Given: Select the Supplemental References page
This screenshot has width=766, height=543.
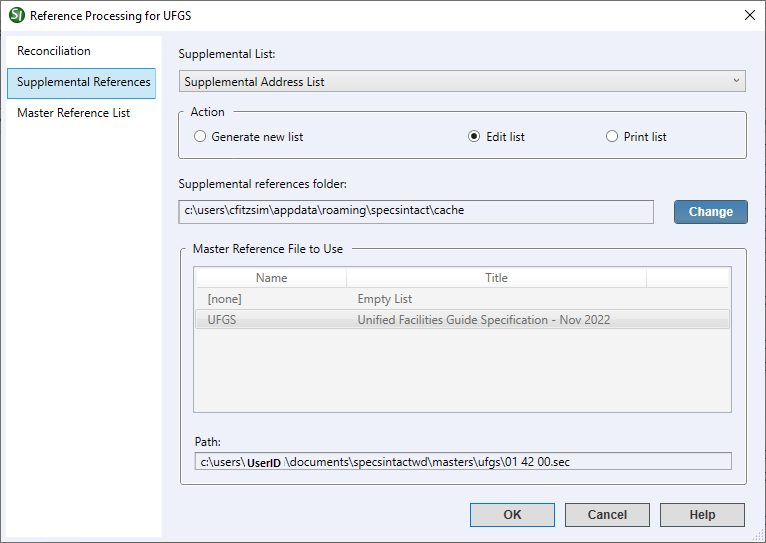Looking at the screenshot, I should (82, 83).
